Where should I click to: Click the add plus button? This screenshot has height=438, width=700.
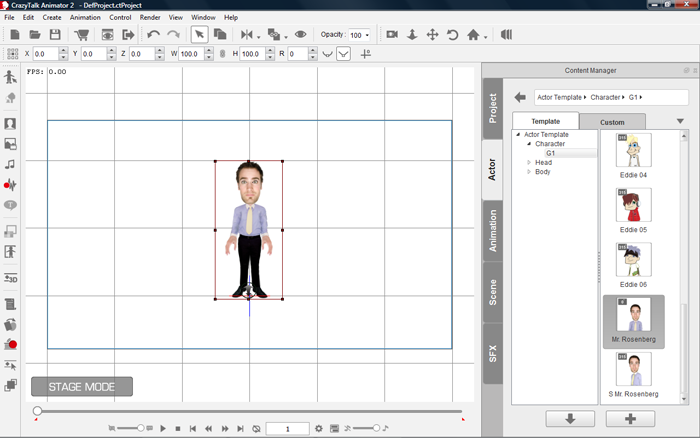tap(630, 419)
